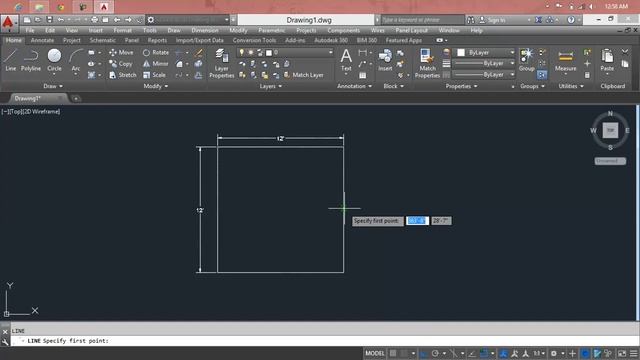640x360 pixels.
Task: Expand the Properties panel
Action: click(x=461, y=86)
